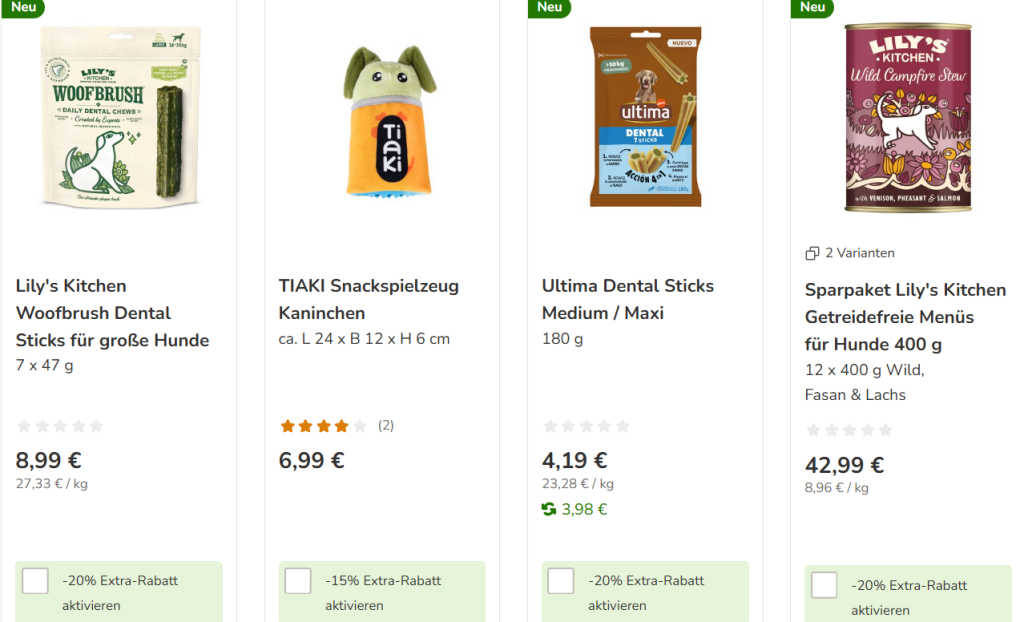Check the Ultima Dental Sticks Extra-Rabatt box
The image size is (1024, 622).
click(x=561, y=581)
